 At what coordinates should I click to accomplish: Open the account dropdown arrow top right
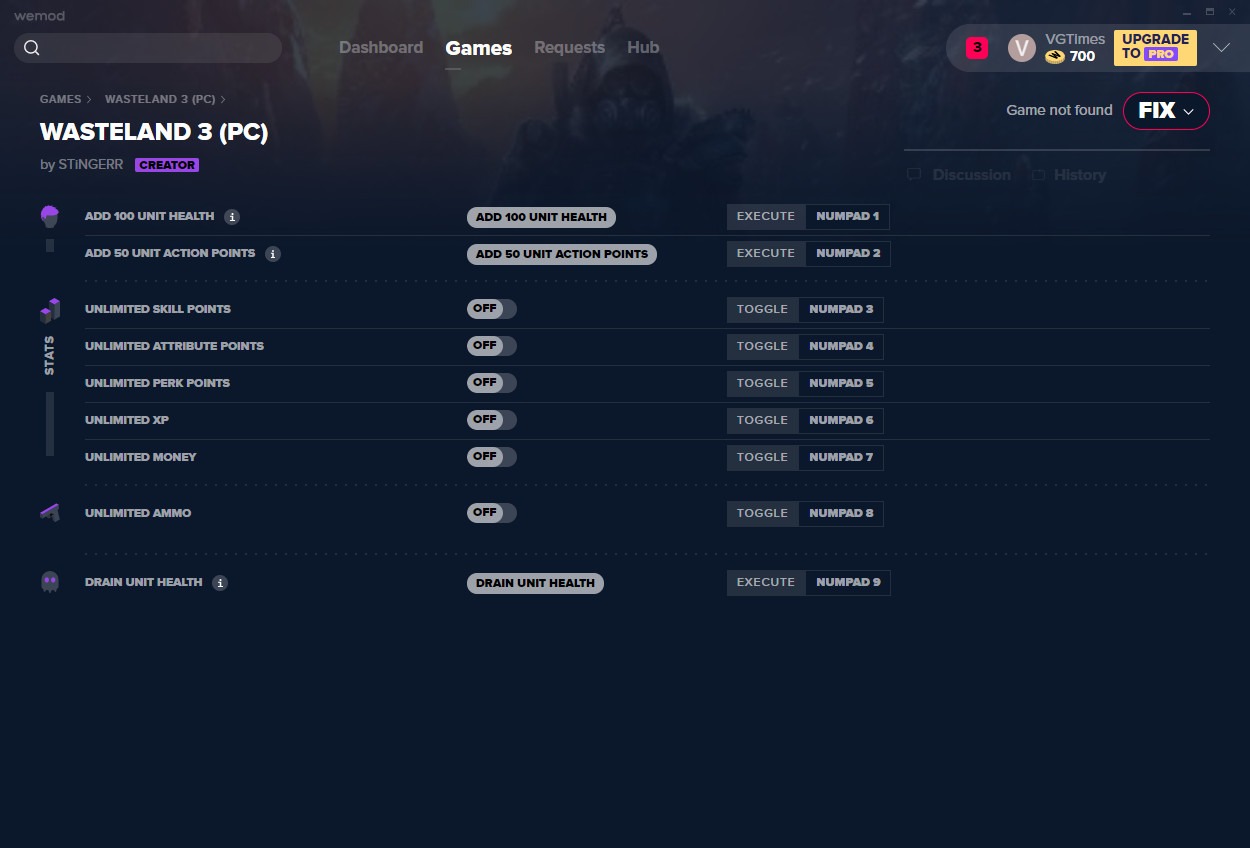pos(1222,47)
